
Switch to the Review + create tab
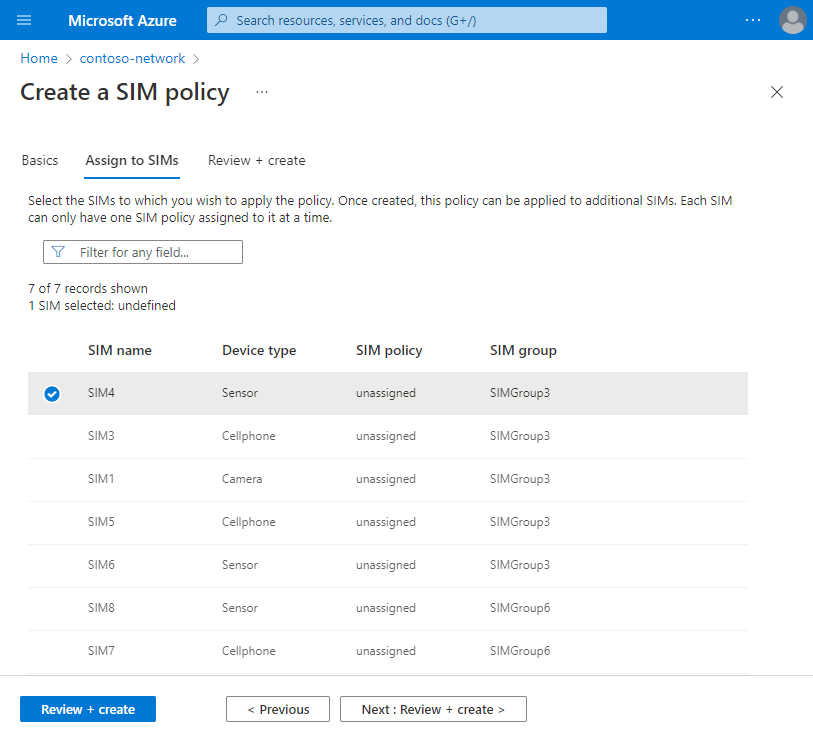256,160
